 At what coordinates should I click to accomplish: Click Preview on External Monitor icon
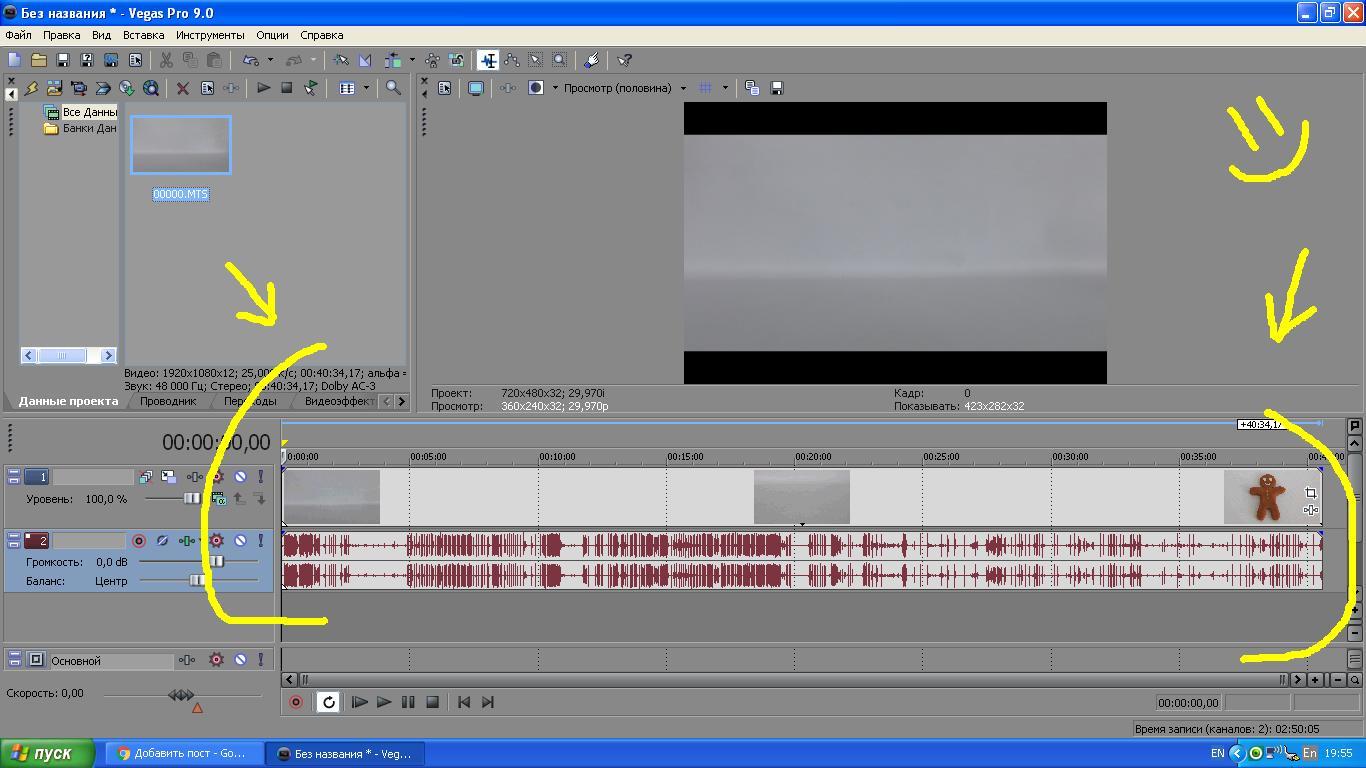[476, 88]
